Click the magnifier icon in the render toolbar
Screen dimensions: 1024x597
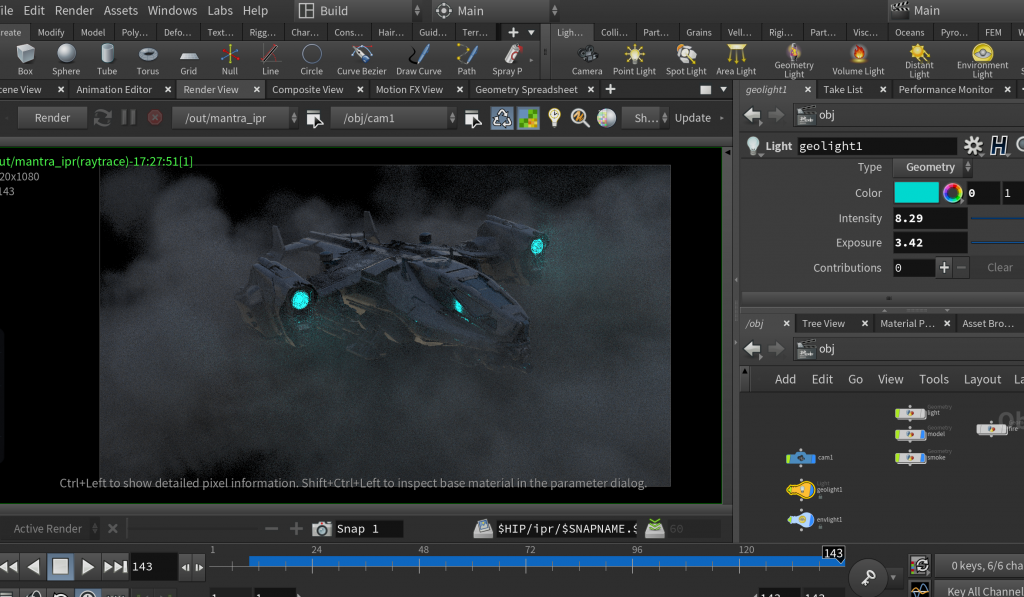pyautogui.click(x=580, y=118)
